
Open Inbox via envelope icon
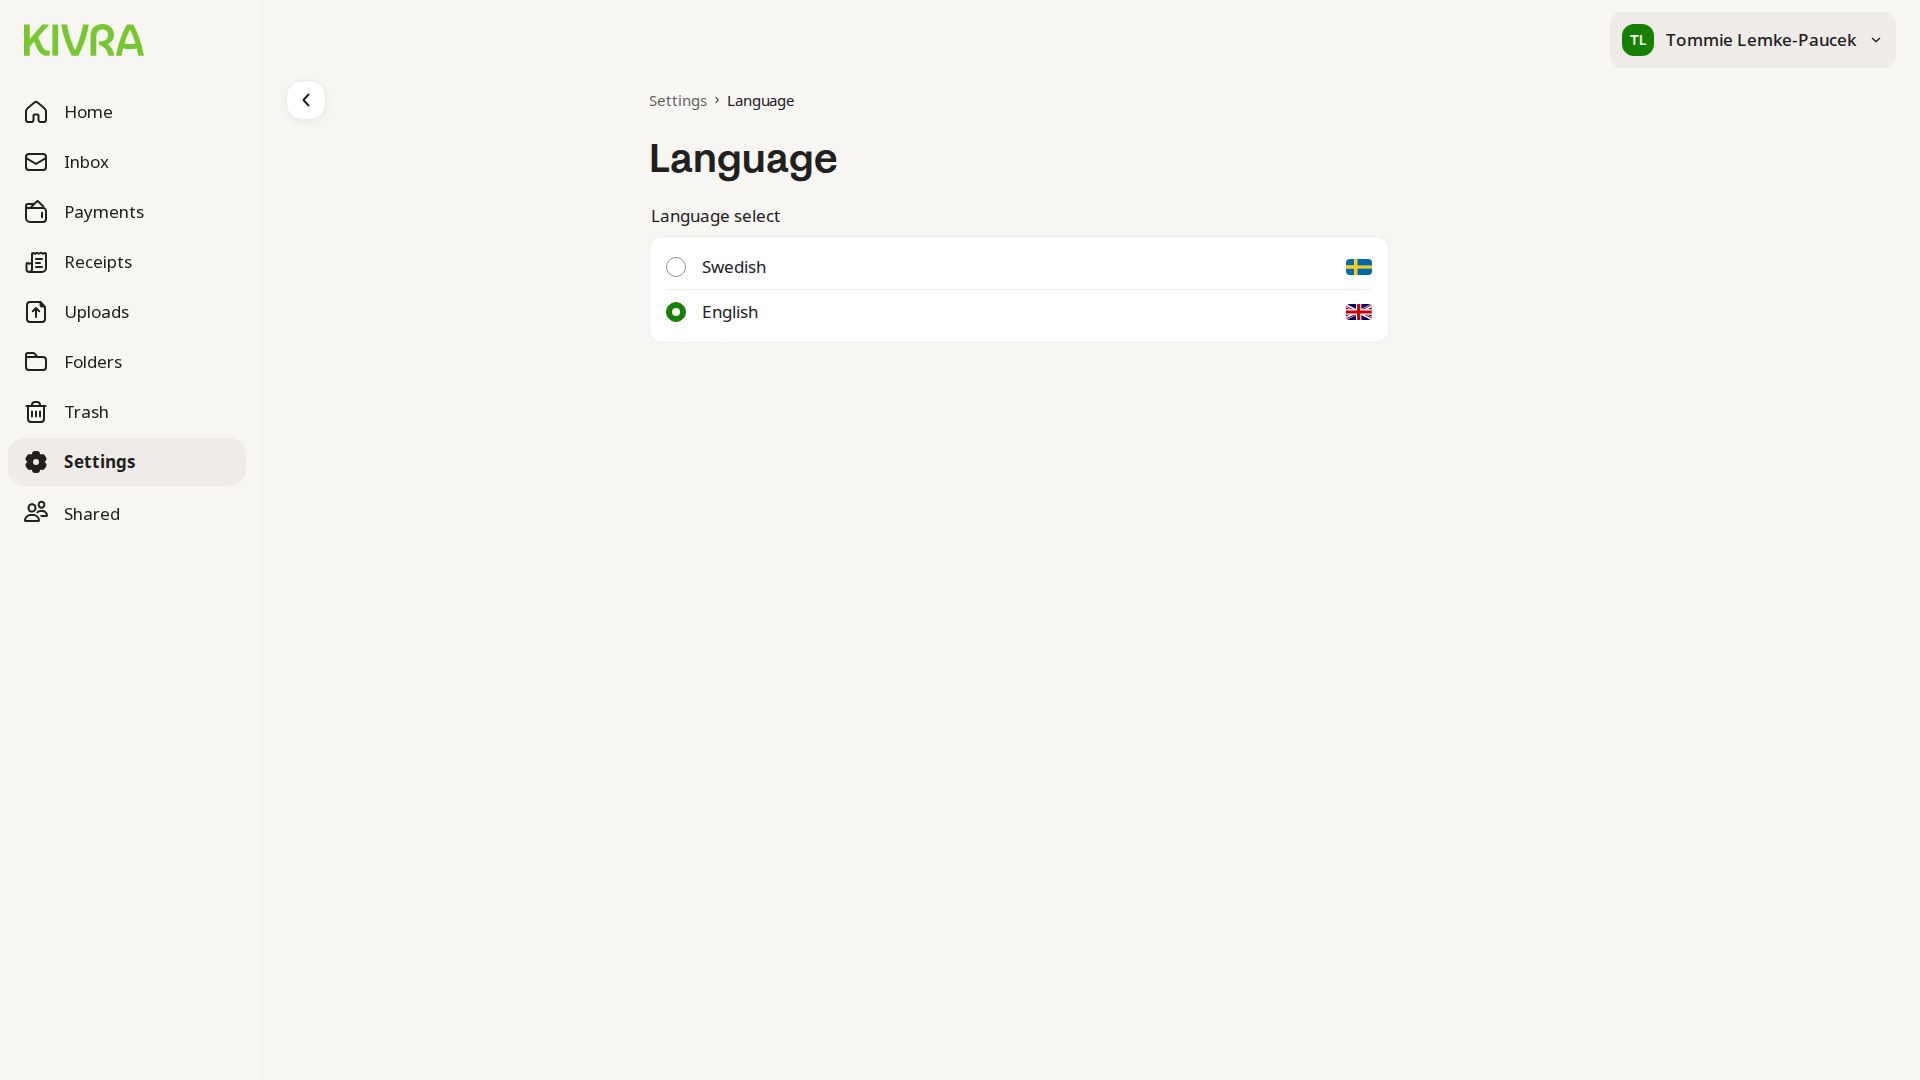36,162
